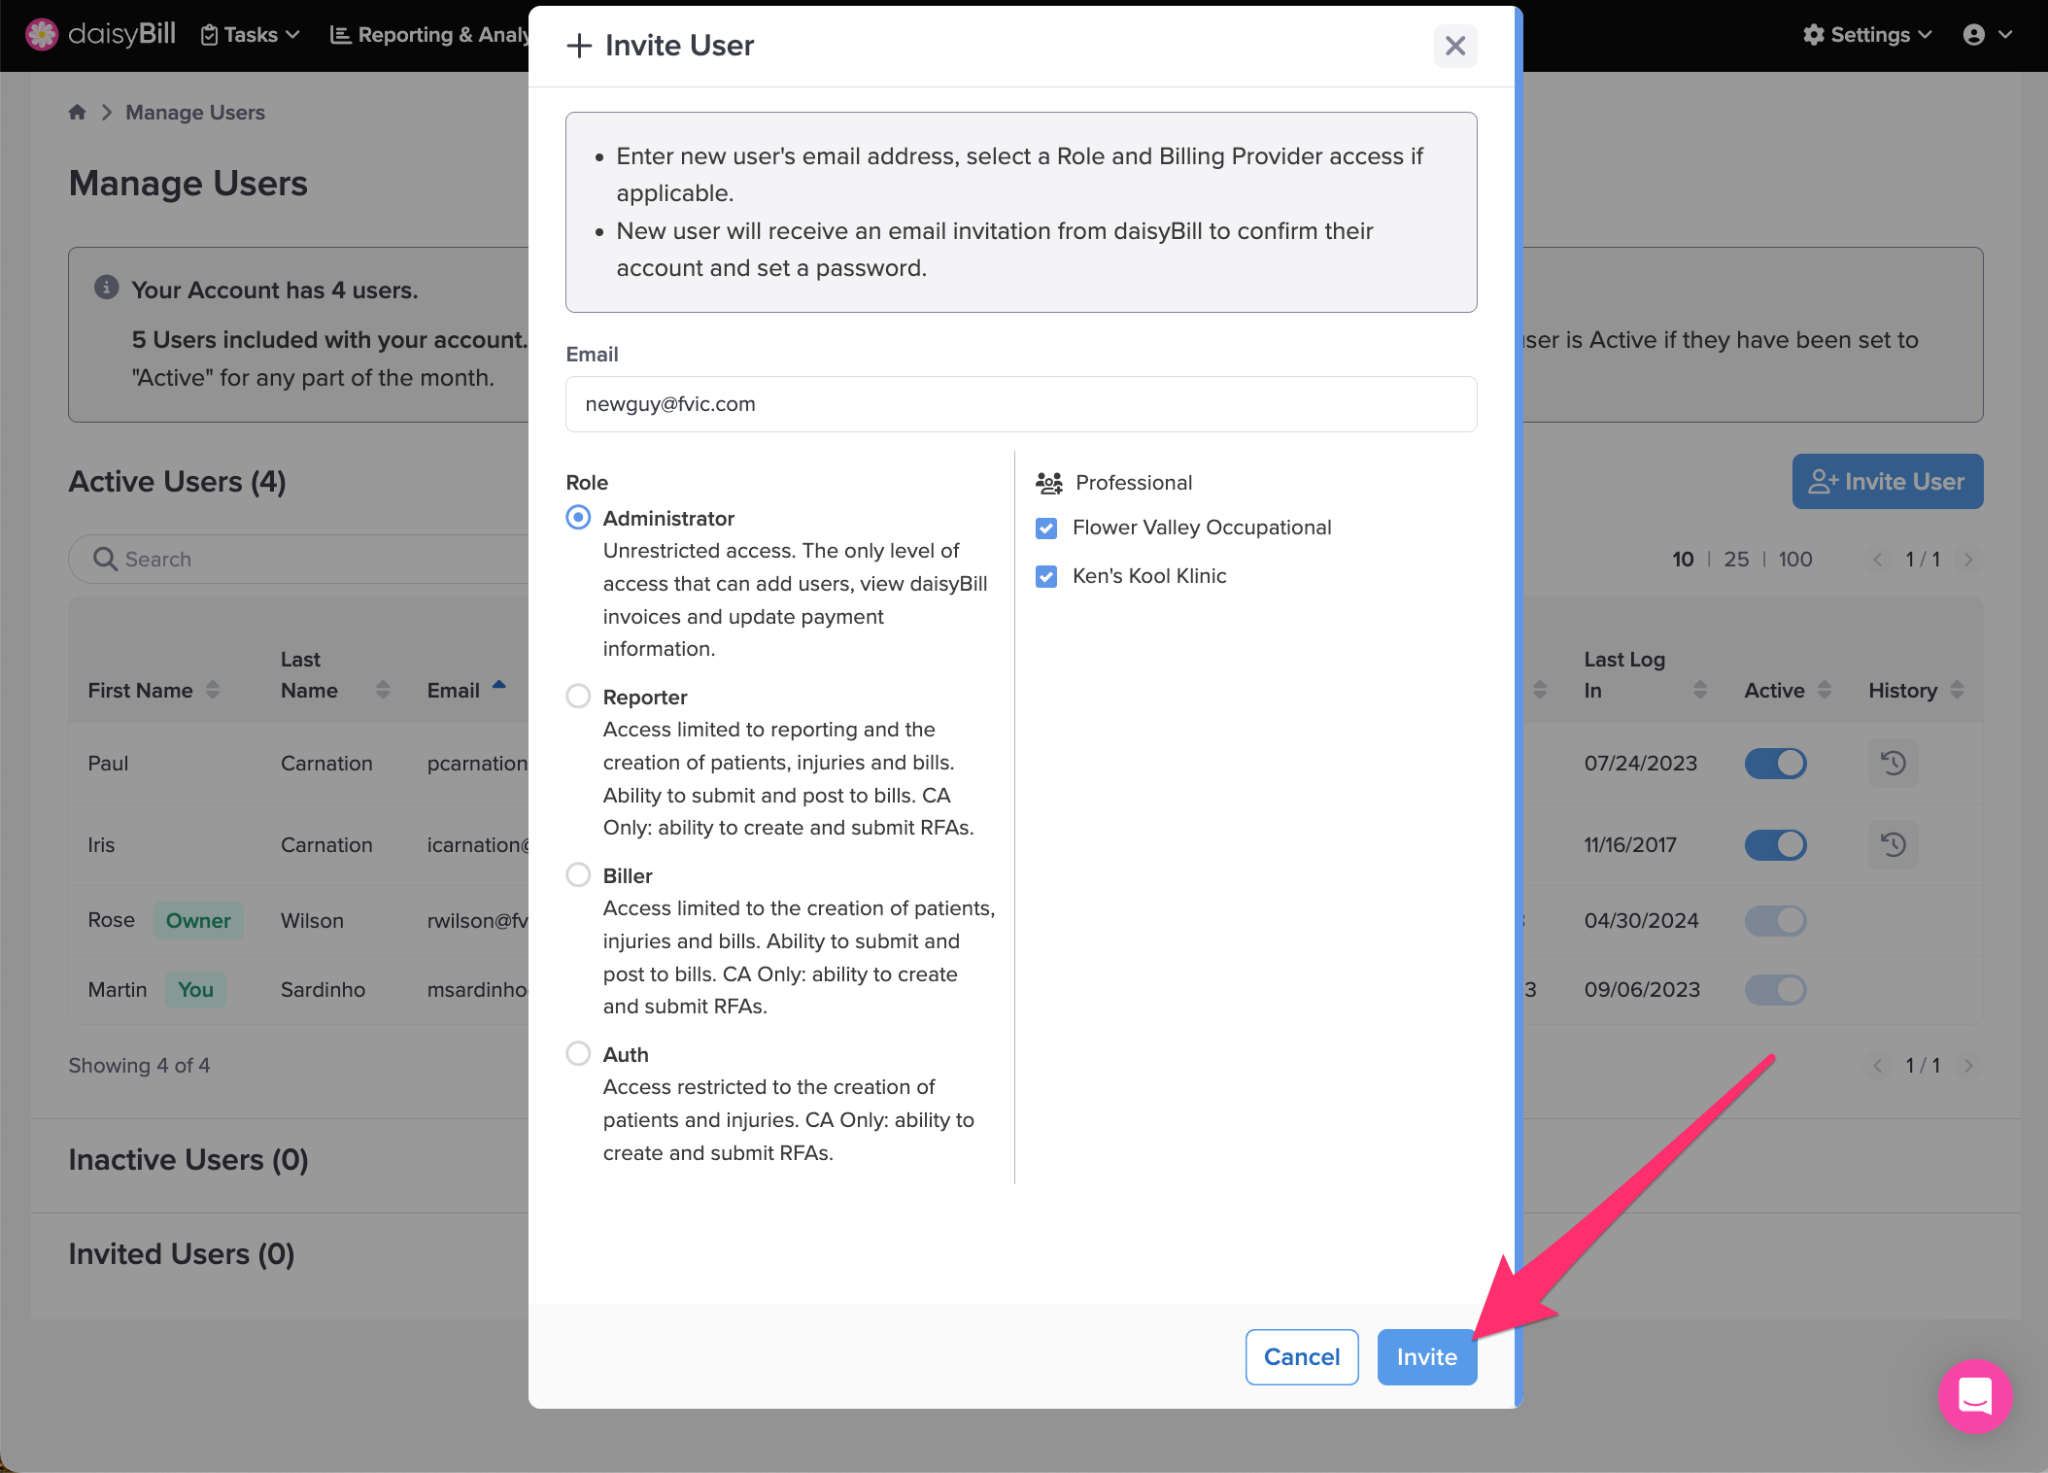The width and height of the screenshot is (2048, 1473).
Task: Open the pink chat support bubble
Action: [x=1974, y=1396]
